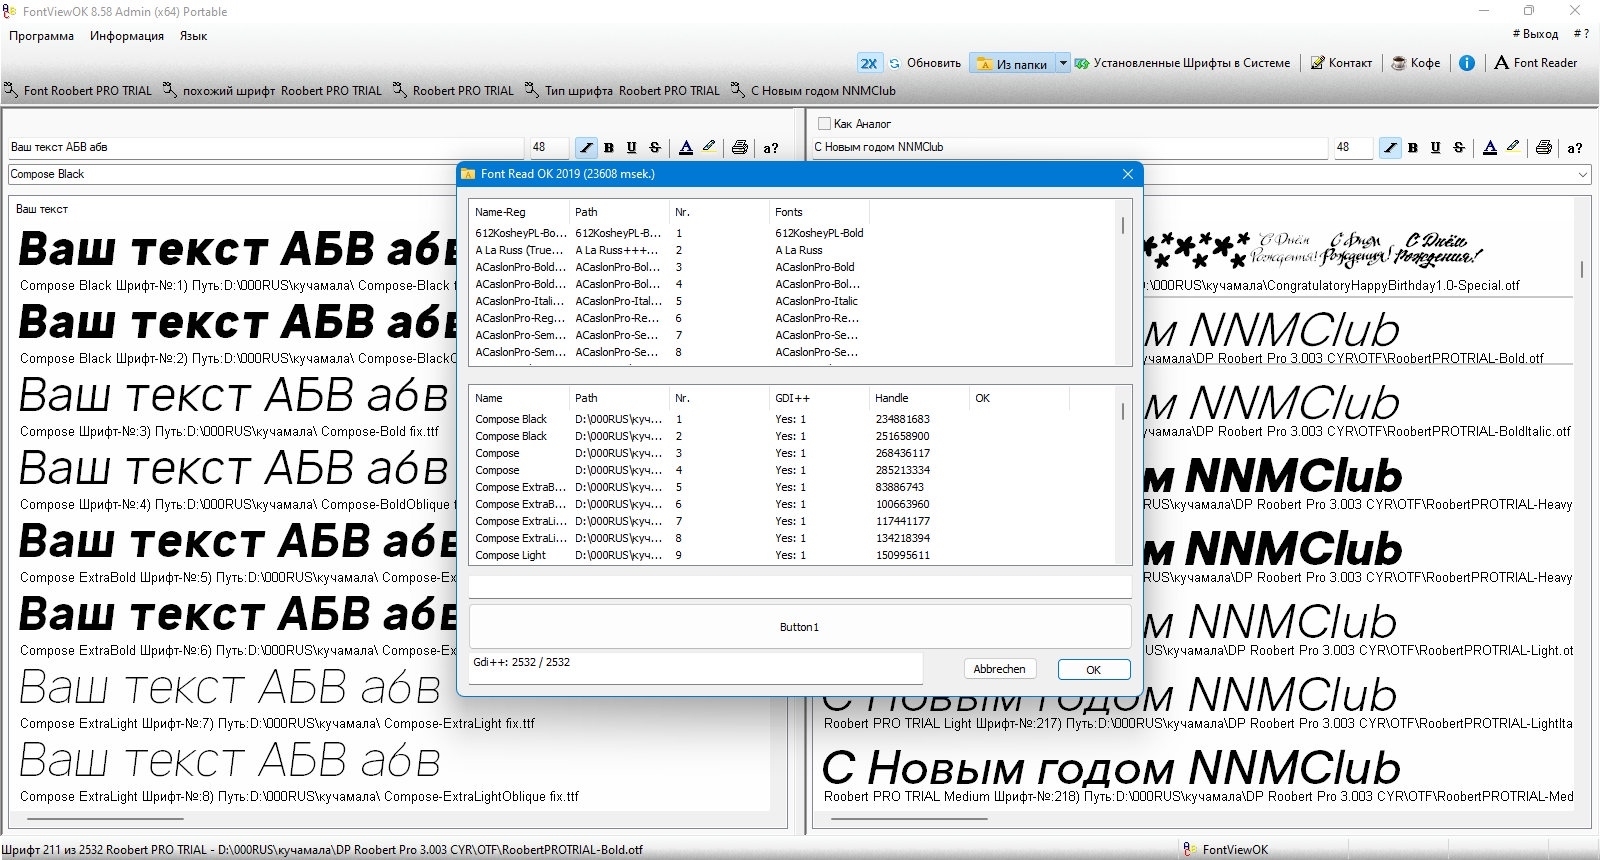Enable the Как Аналог checkbox
The image size is (1600, 860).
tap(824, 124)
